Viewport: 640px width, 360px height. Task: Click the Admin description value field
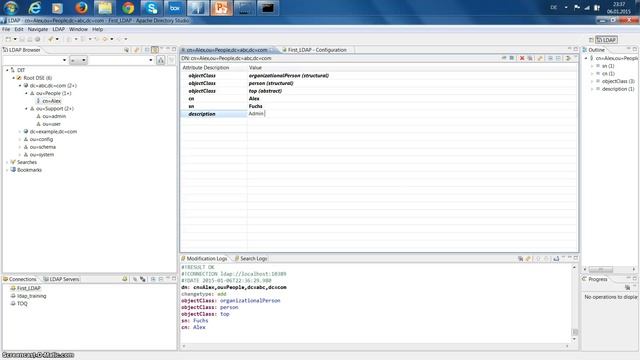(x=412, y=114)
